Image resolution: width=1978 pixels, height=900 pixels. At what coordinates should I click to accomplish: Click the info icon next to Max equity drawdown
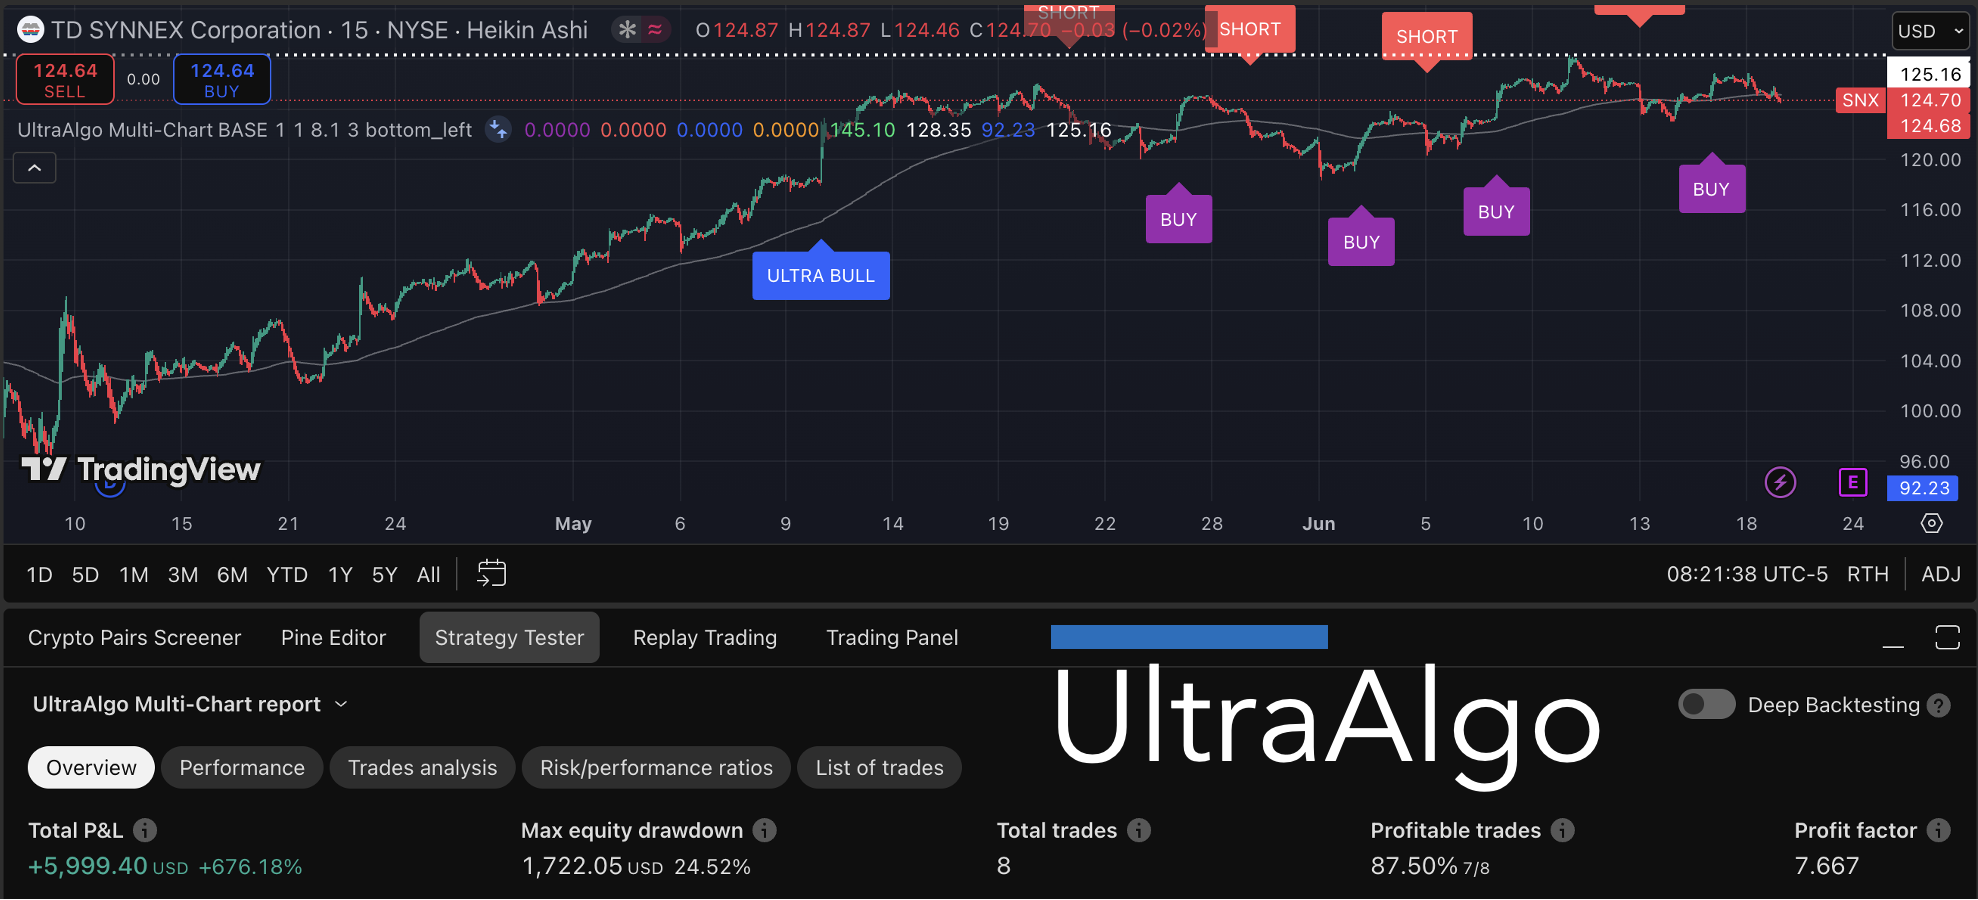(x=765, y=830)
